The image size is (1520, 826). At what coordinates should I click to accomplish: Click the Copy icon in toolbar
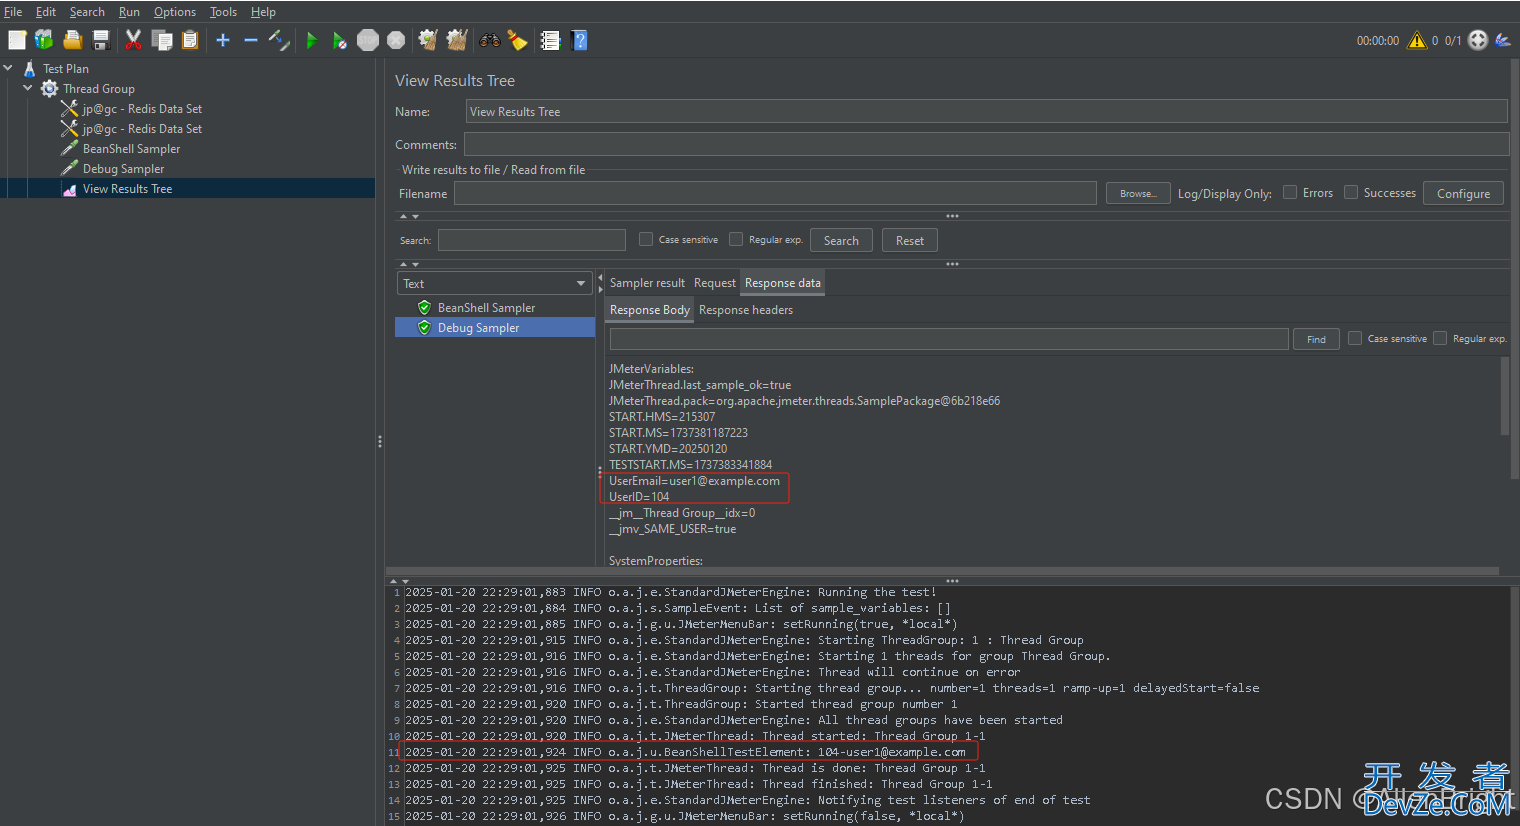pyautogui.click(x=162, y=40)
